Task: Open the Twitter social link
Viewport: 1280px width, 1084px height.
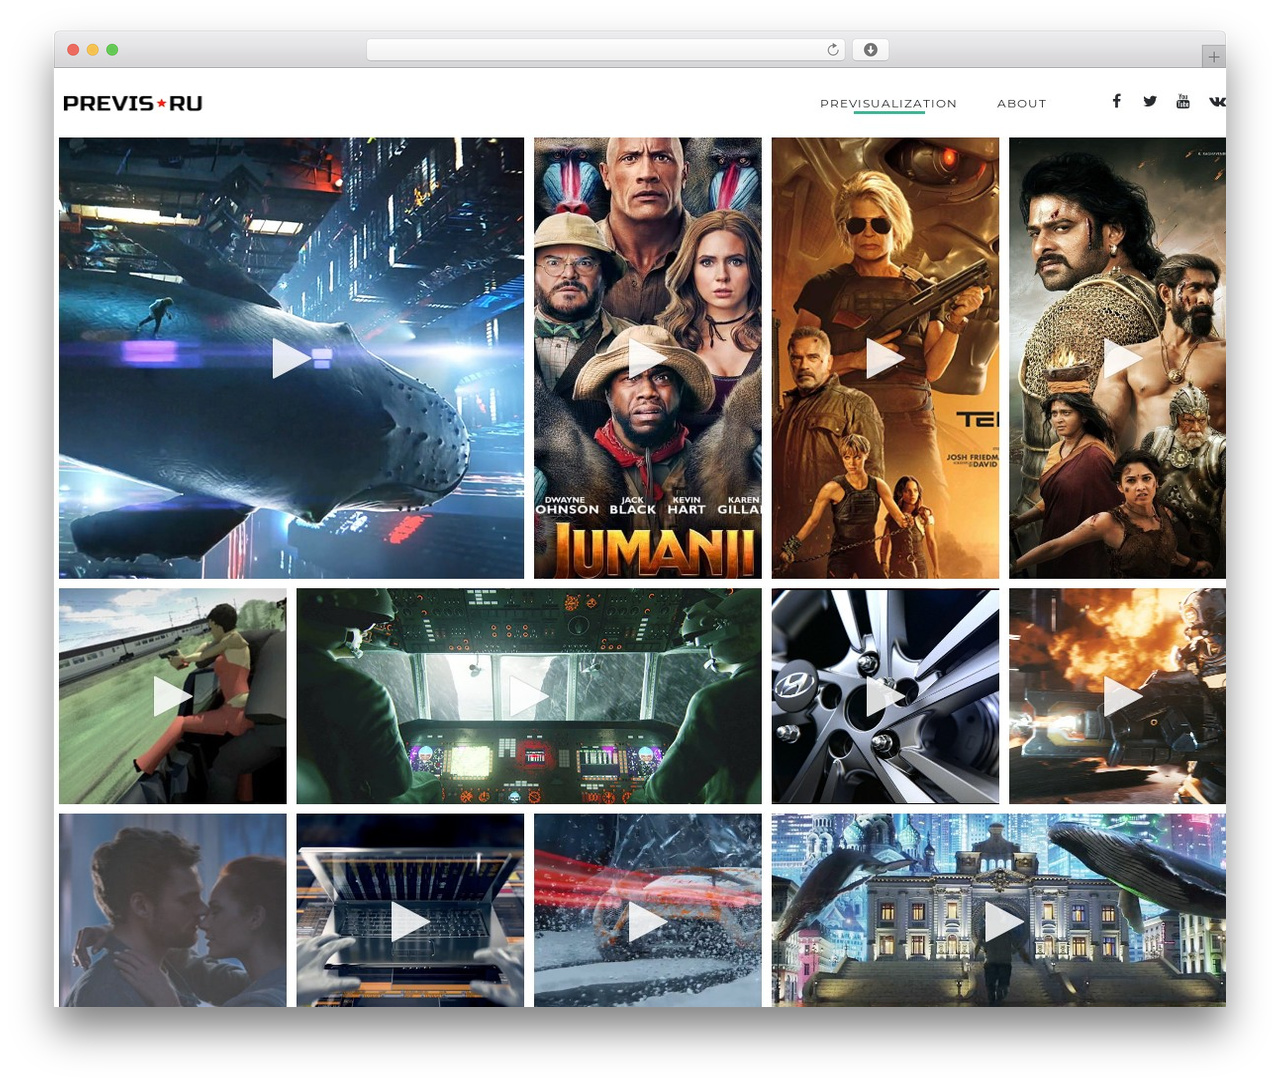Action: pyautogui.click(x=1150, y=101)
